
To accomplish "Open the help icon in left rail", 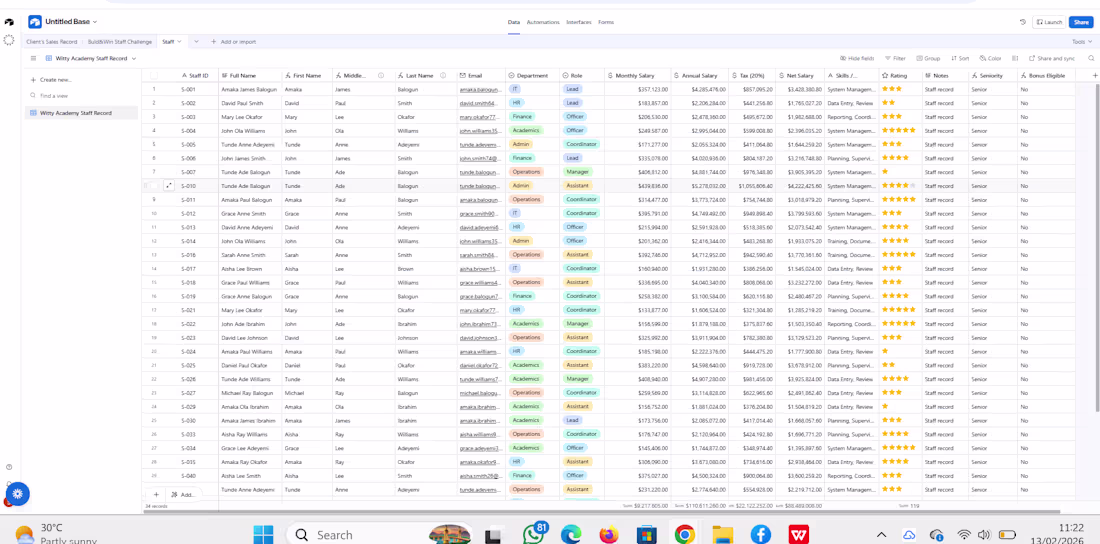I will pyautogui.click(x=8, y=467).
